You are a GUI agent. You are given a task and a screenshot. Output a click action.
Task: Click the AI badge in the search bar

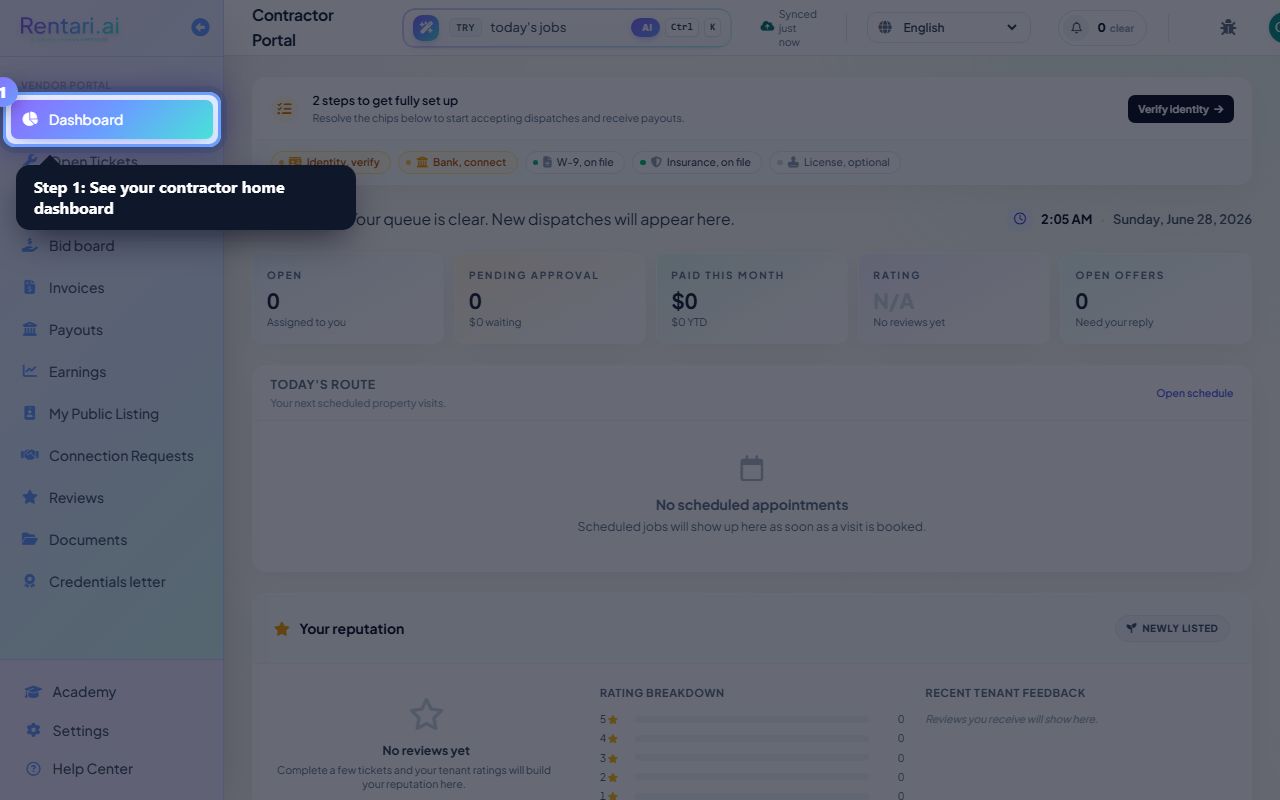(x=646, y=27)
